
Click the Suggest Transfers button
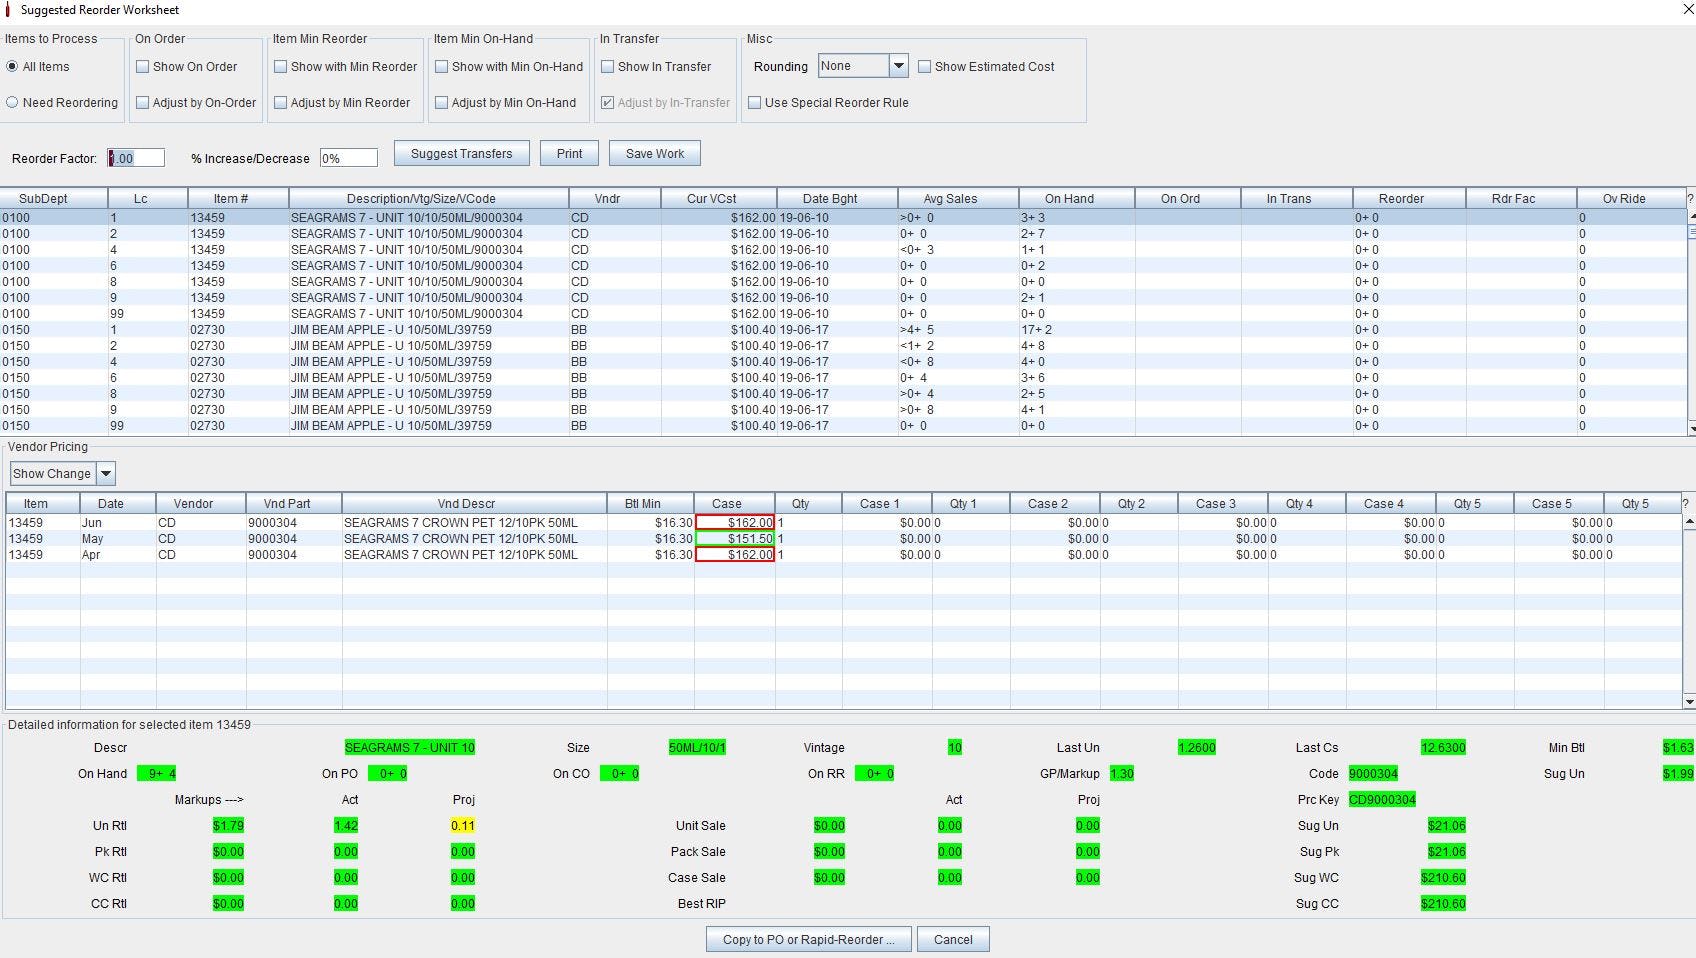[x=461, y=153]
